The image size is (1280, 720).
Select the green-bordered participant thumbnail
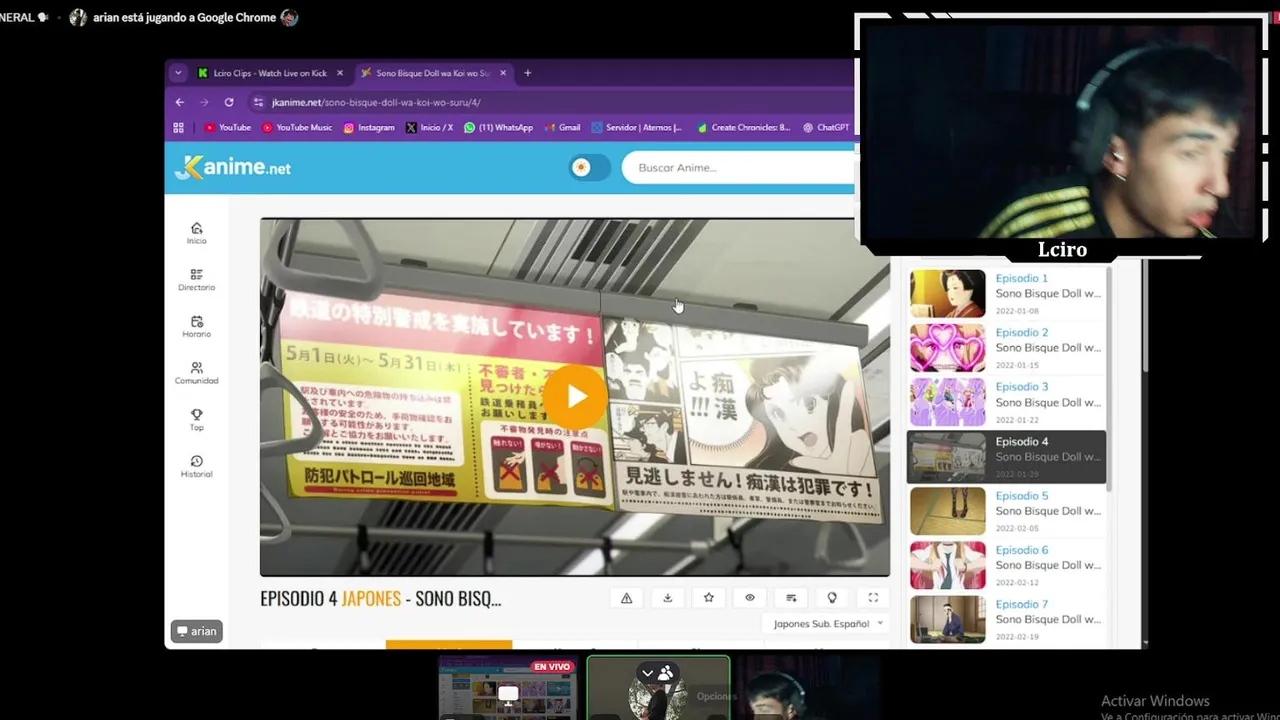tap(658, 688)
